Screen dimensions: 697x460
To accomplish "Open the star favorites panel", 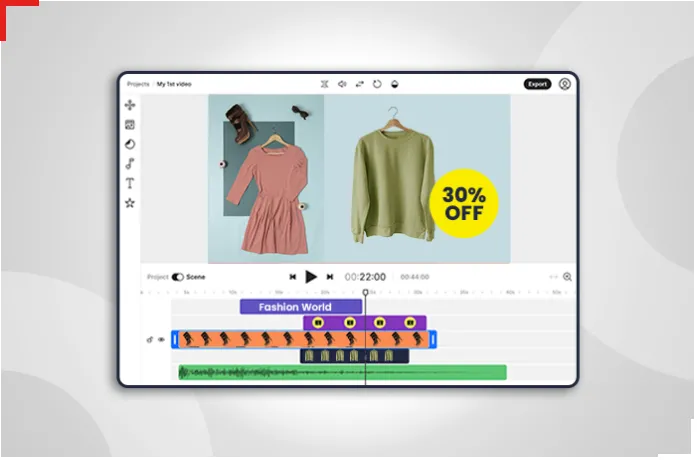I will [129, 203].
